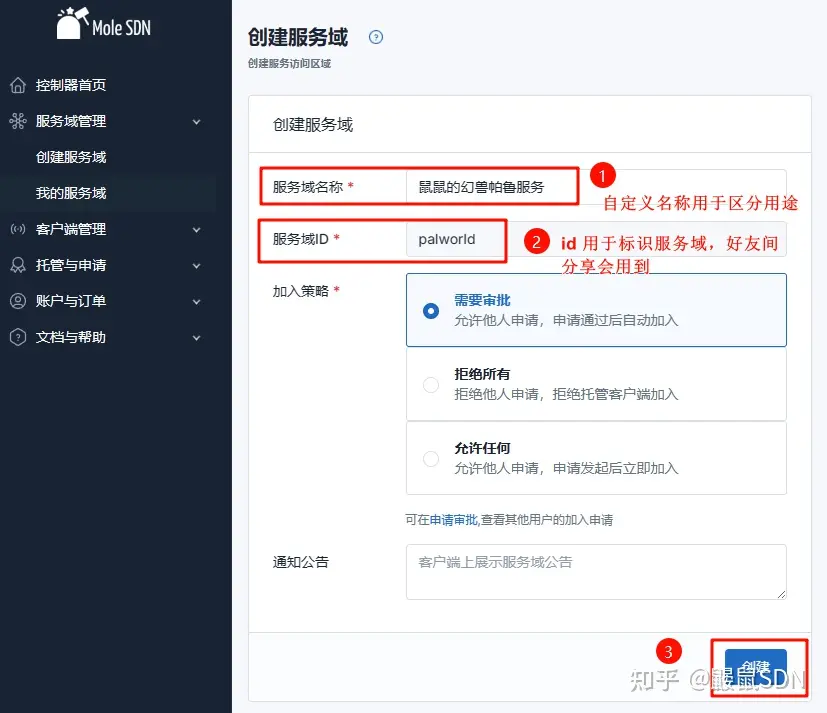The width and height of the screenshot is (827, 713).
Task: Open the 文档与帮助 menu label
Action: (71, 337)
